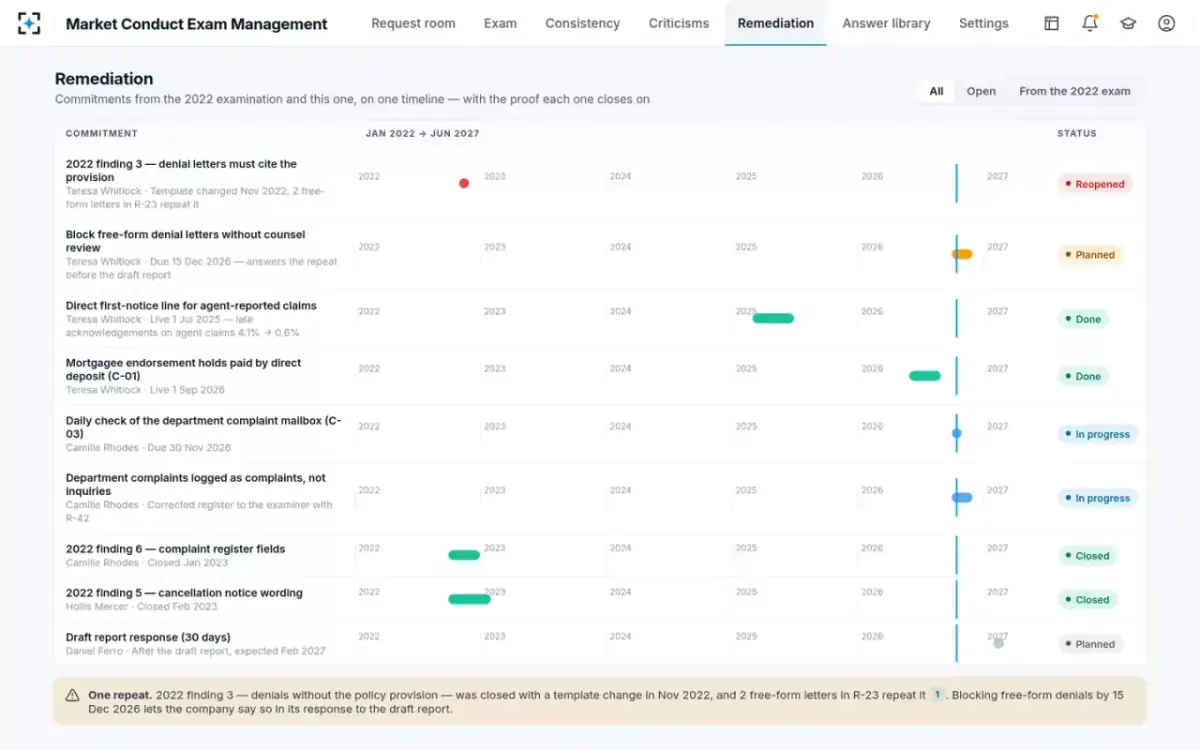
Task: Click the Reopened status badge
Action: pyautogui.click(x=1095, y=184)
